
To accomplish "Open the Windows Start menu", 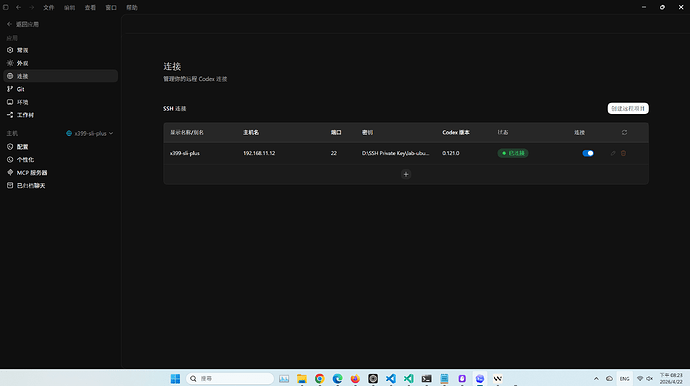I will [x=175, y=379].
